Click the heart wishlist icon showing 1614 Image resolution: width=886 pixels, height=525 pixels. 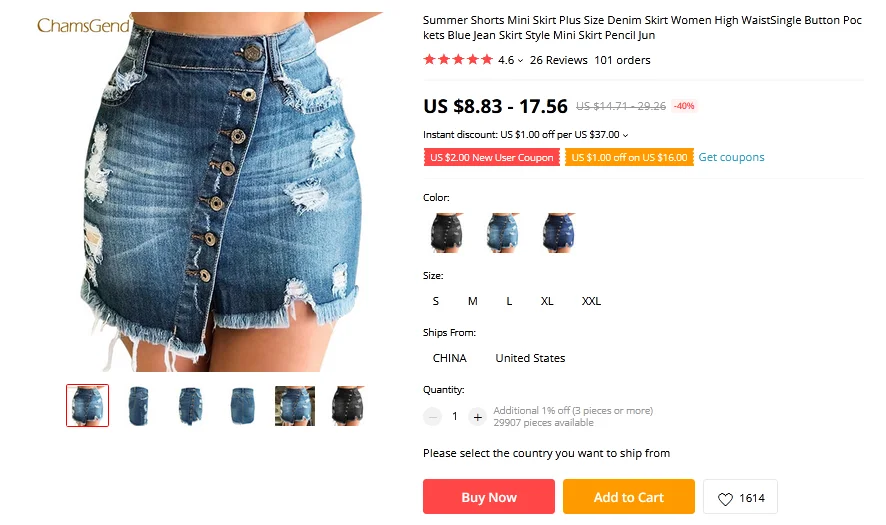coord(725,498)
